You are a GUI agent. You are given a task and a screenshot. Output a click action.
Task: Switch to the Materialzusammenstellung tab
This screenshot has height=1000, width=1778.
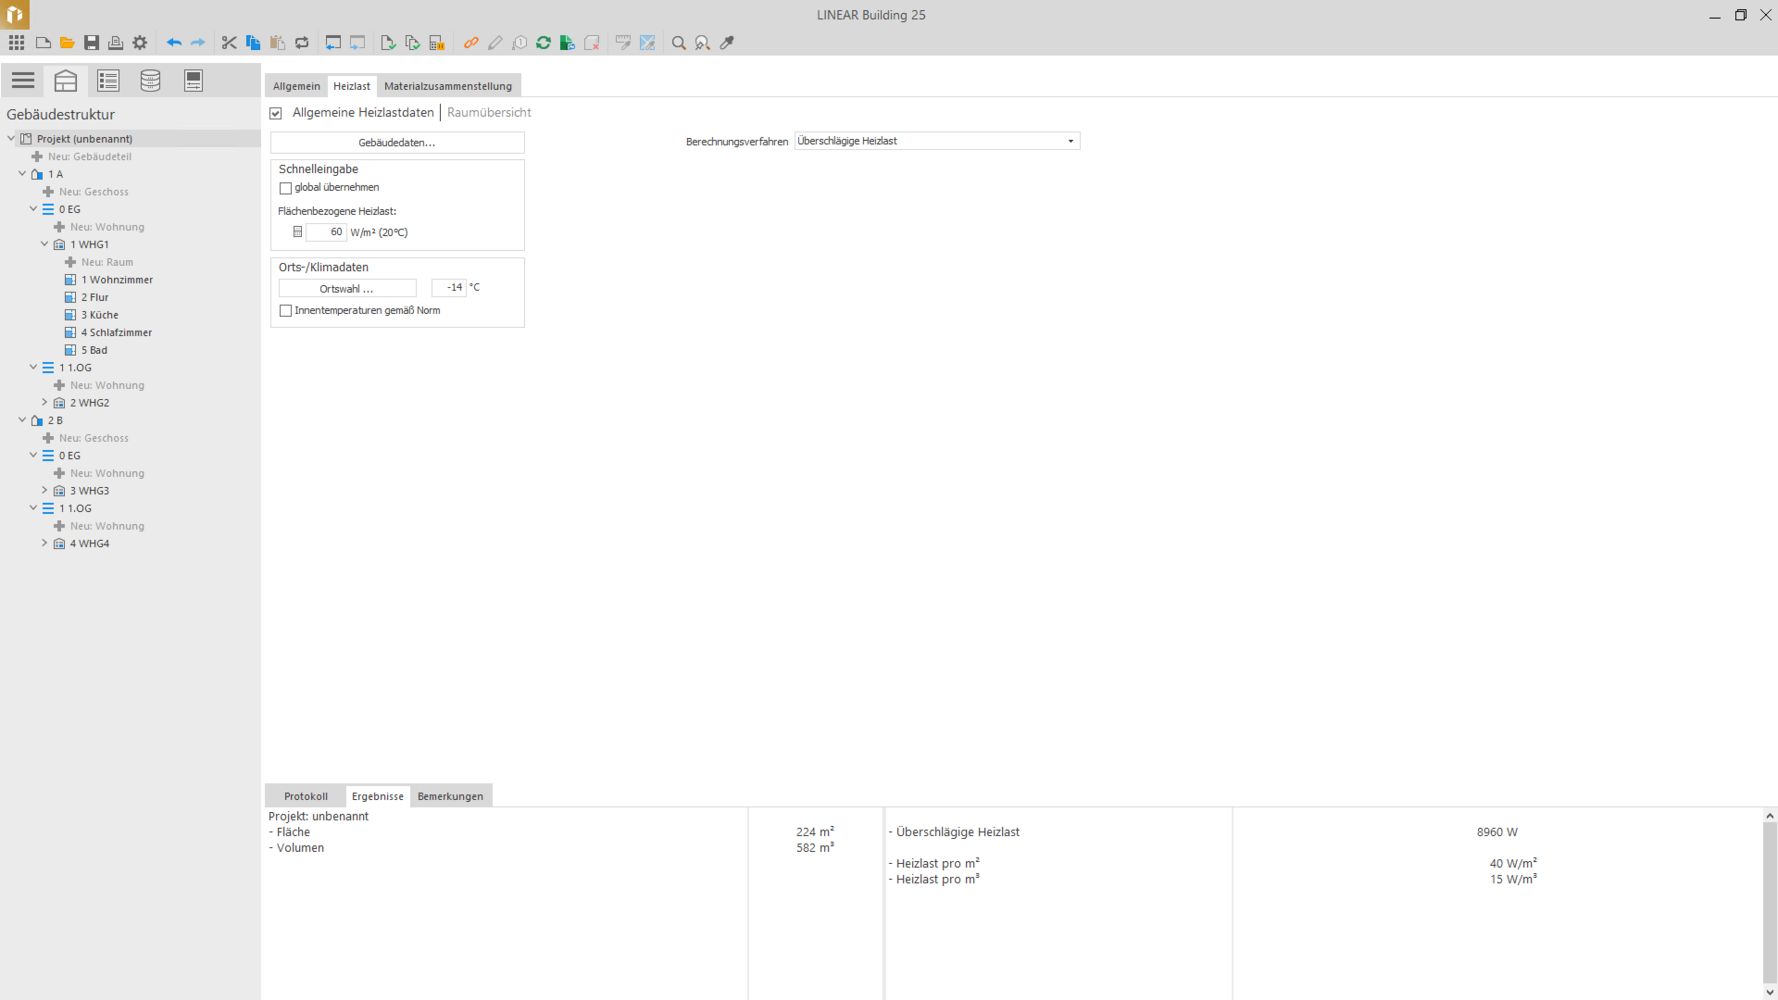(447, 86)
